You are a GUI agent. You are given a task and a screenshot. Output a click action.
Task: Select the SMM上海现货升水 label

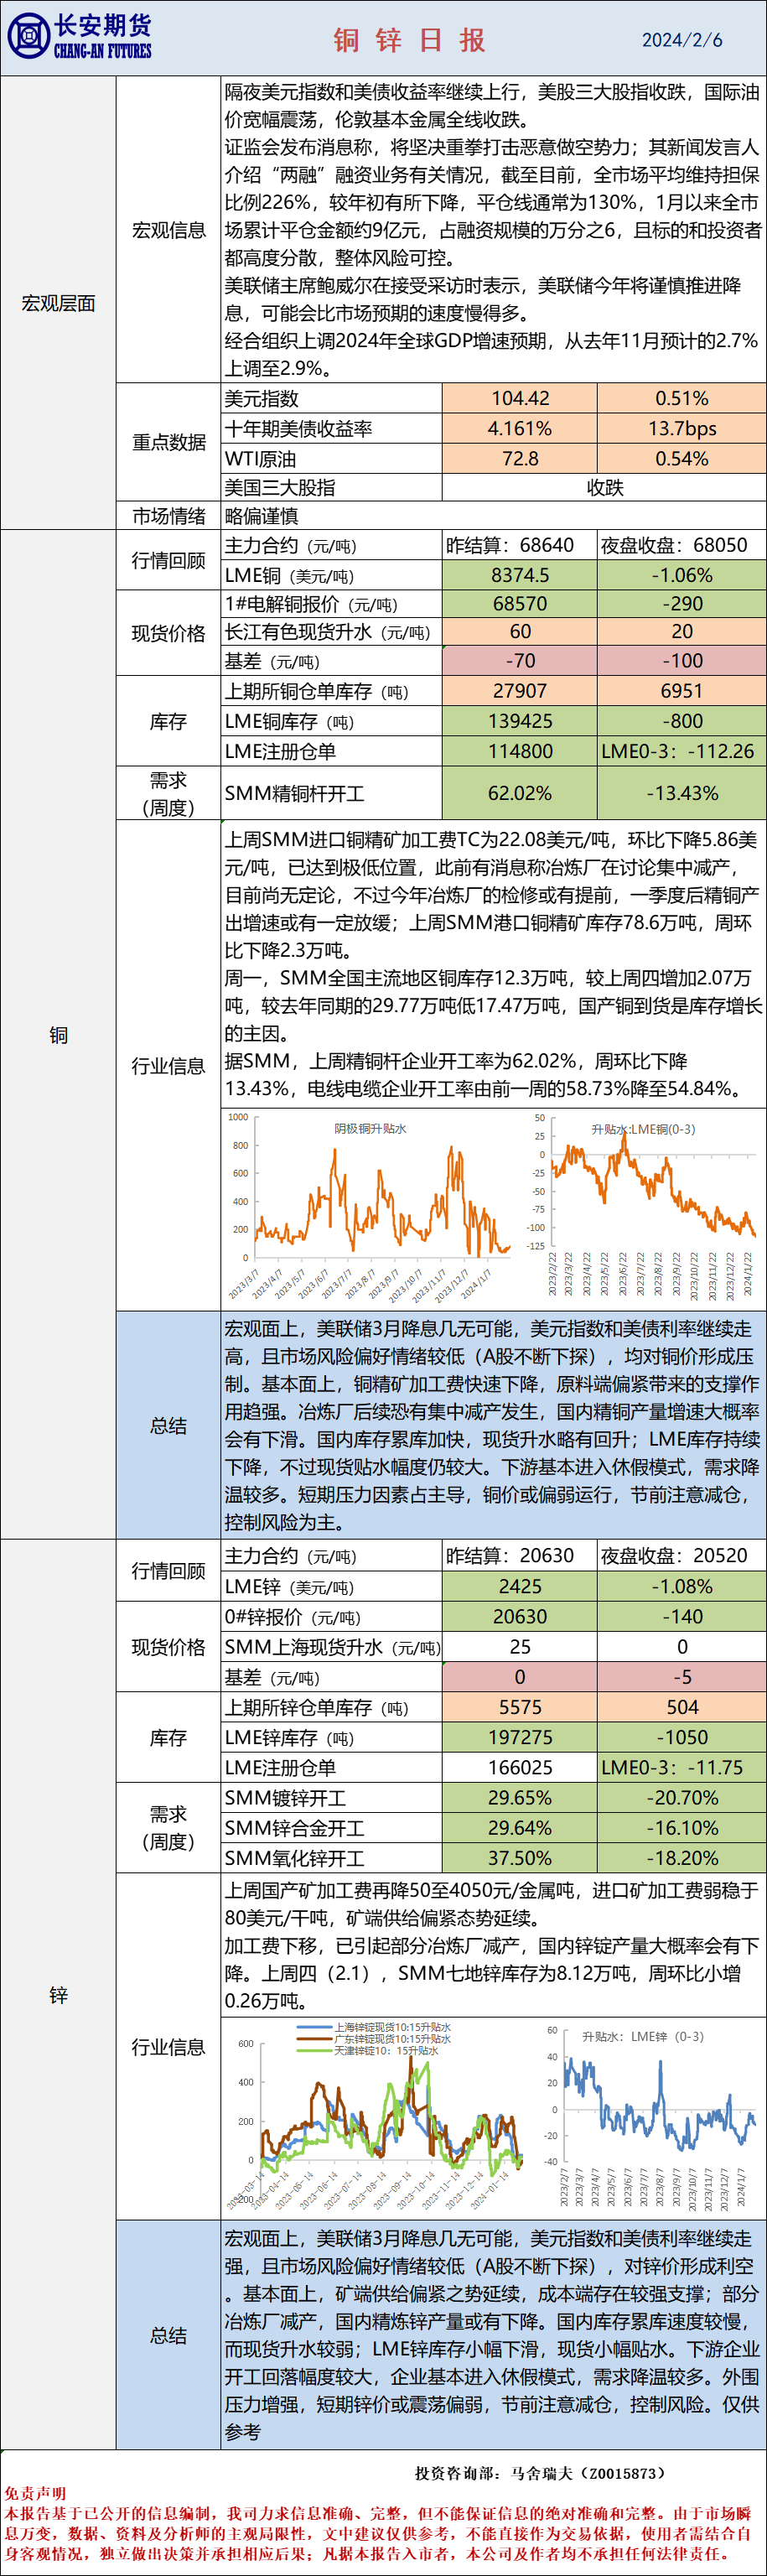click(332, 1646)
